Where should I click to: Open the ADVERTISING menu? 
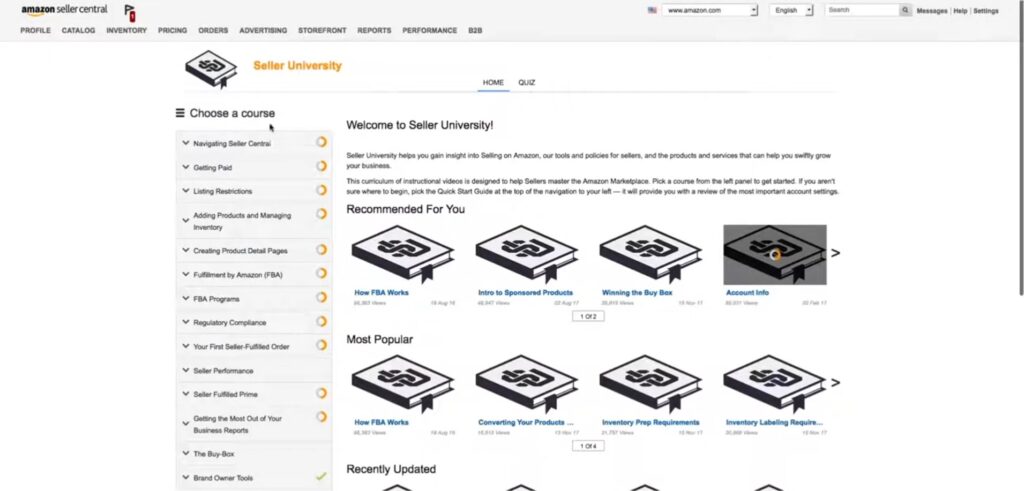(x=263, y=31)
